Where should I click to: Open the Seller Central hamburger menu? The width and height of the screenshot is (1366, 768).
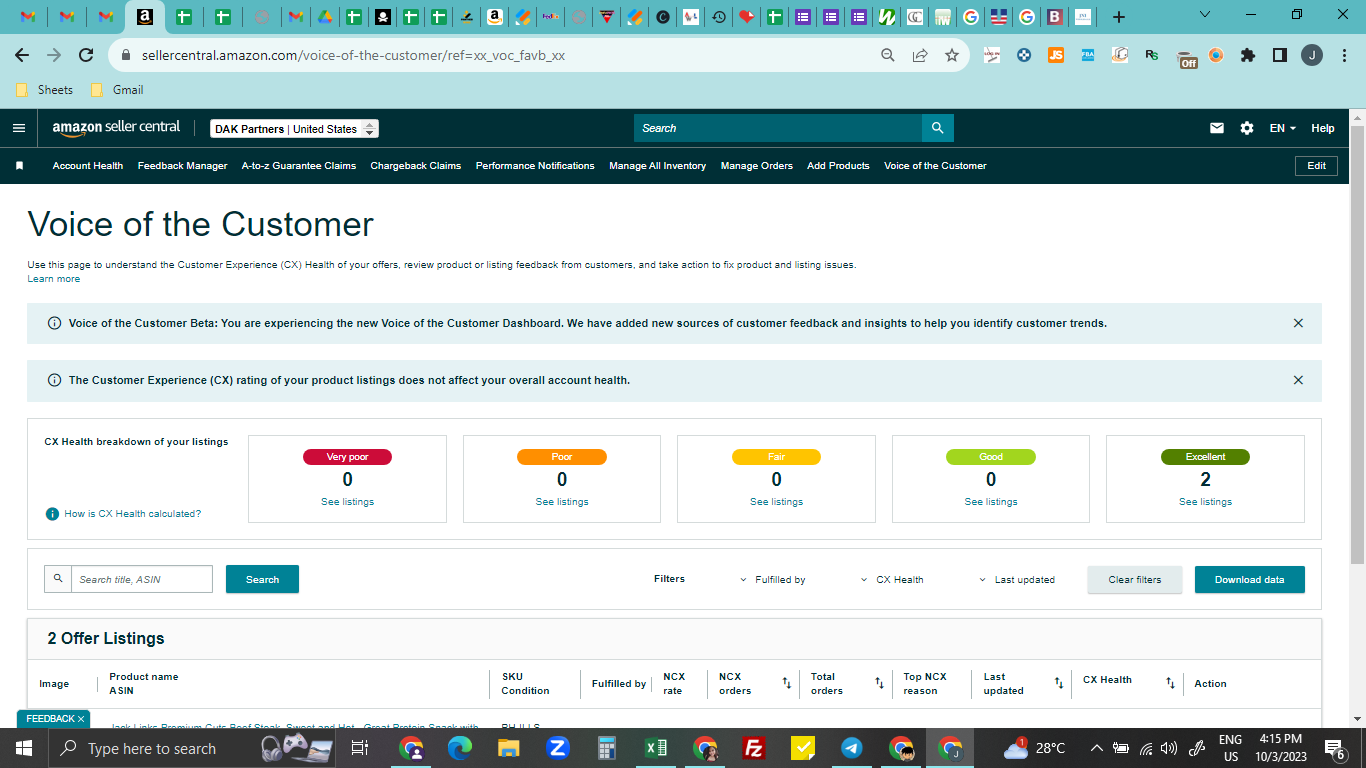click(x=19, y=128)
